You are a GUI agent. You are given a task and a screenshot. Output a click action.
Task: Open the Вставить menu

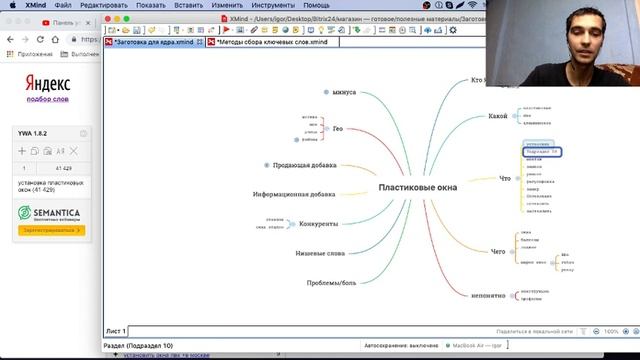tap(188, 5)
